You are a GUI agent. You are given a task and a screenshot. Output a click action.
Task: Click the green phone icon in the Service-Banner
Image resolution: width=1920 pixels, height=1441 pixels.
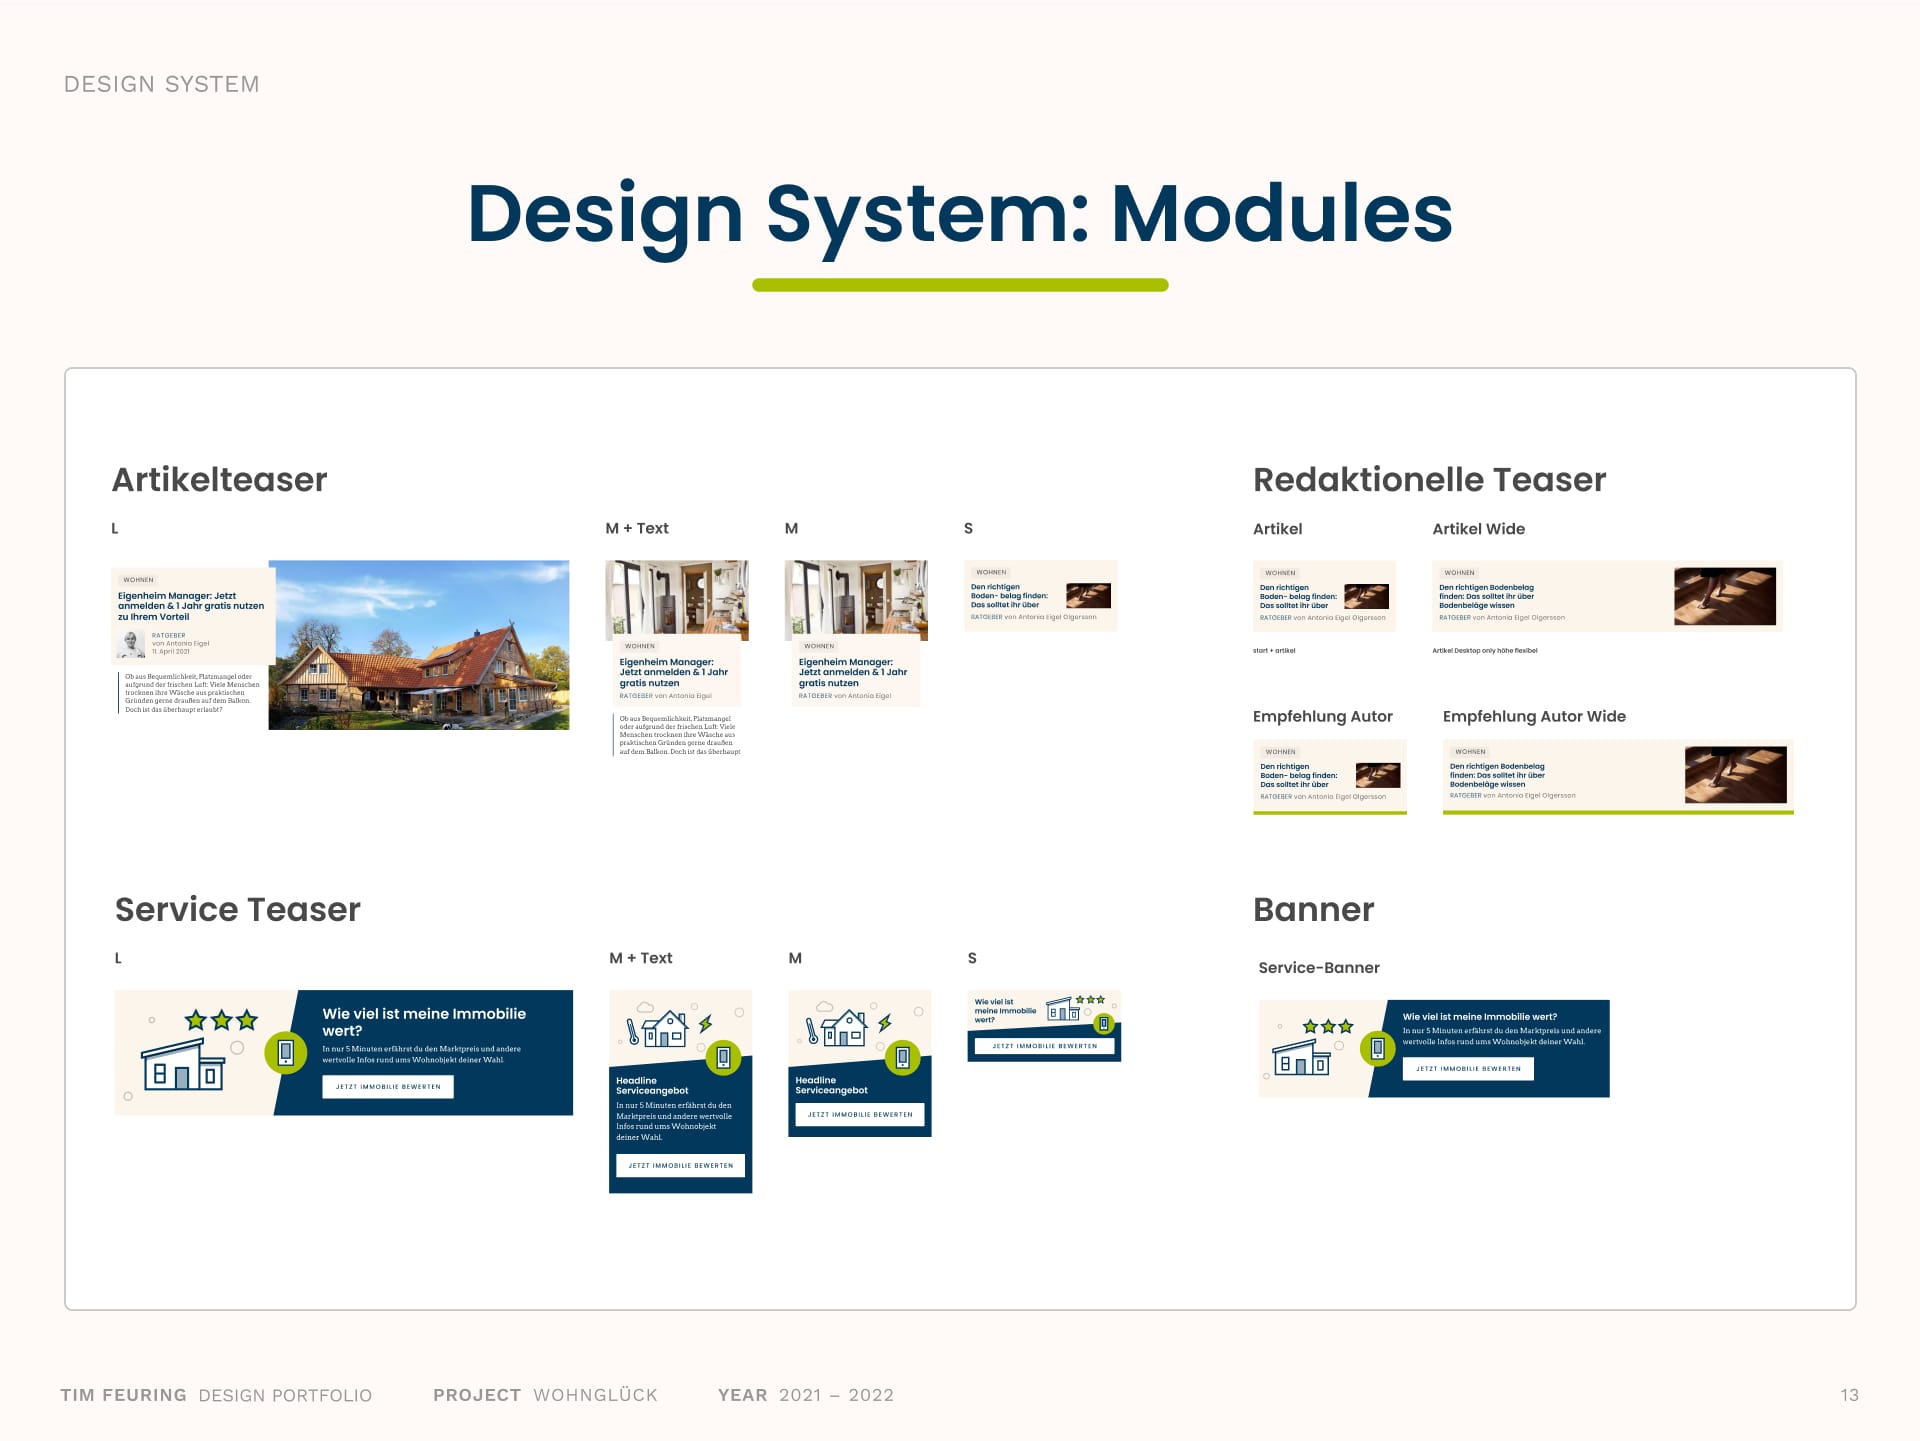(1377, 1048)
